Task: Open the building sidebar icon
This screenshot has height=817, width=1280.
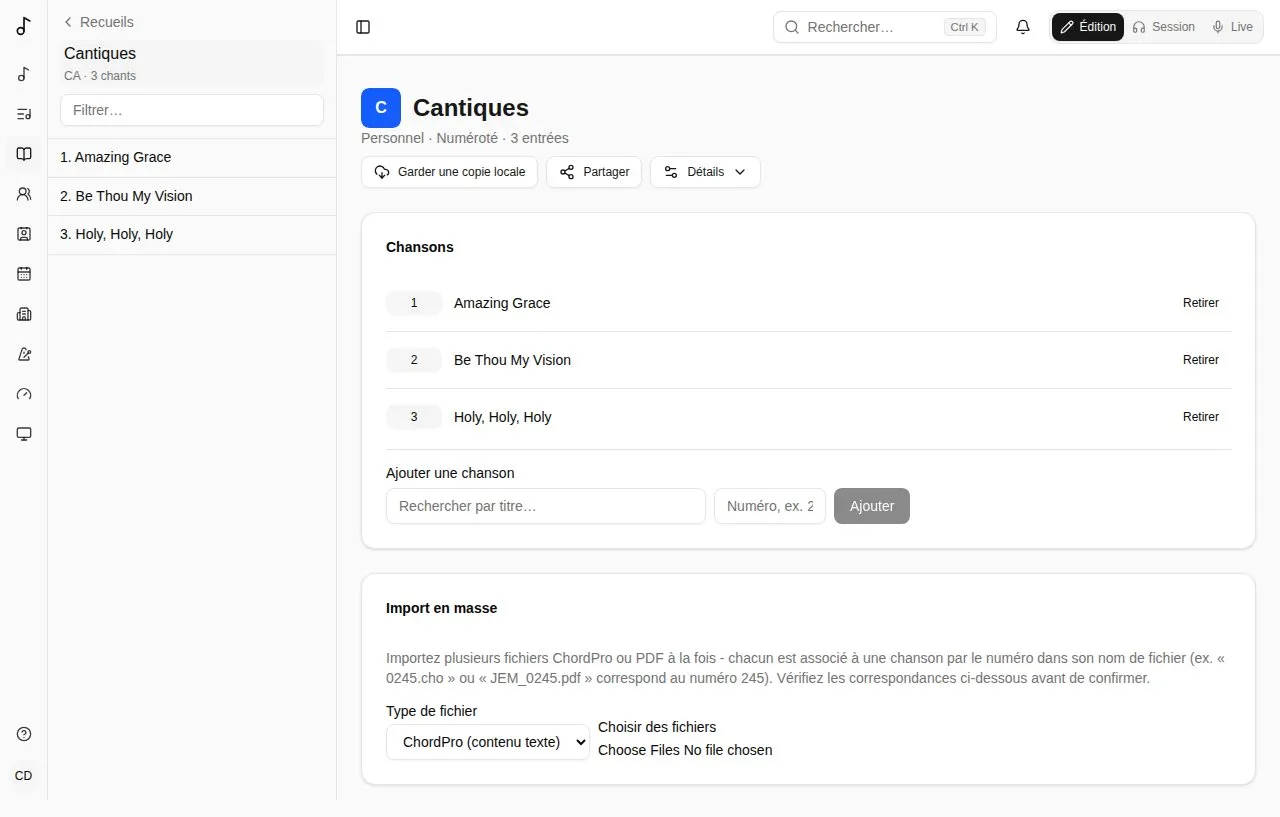Action: click(24, 314)
